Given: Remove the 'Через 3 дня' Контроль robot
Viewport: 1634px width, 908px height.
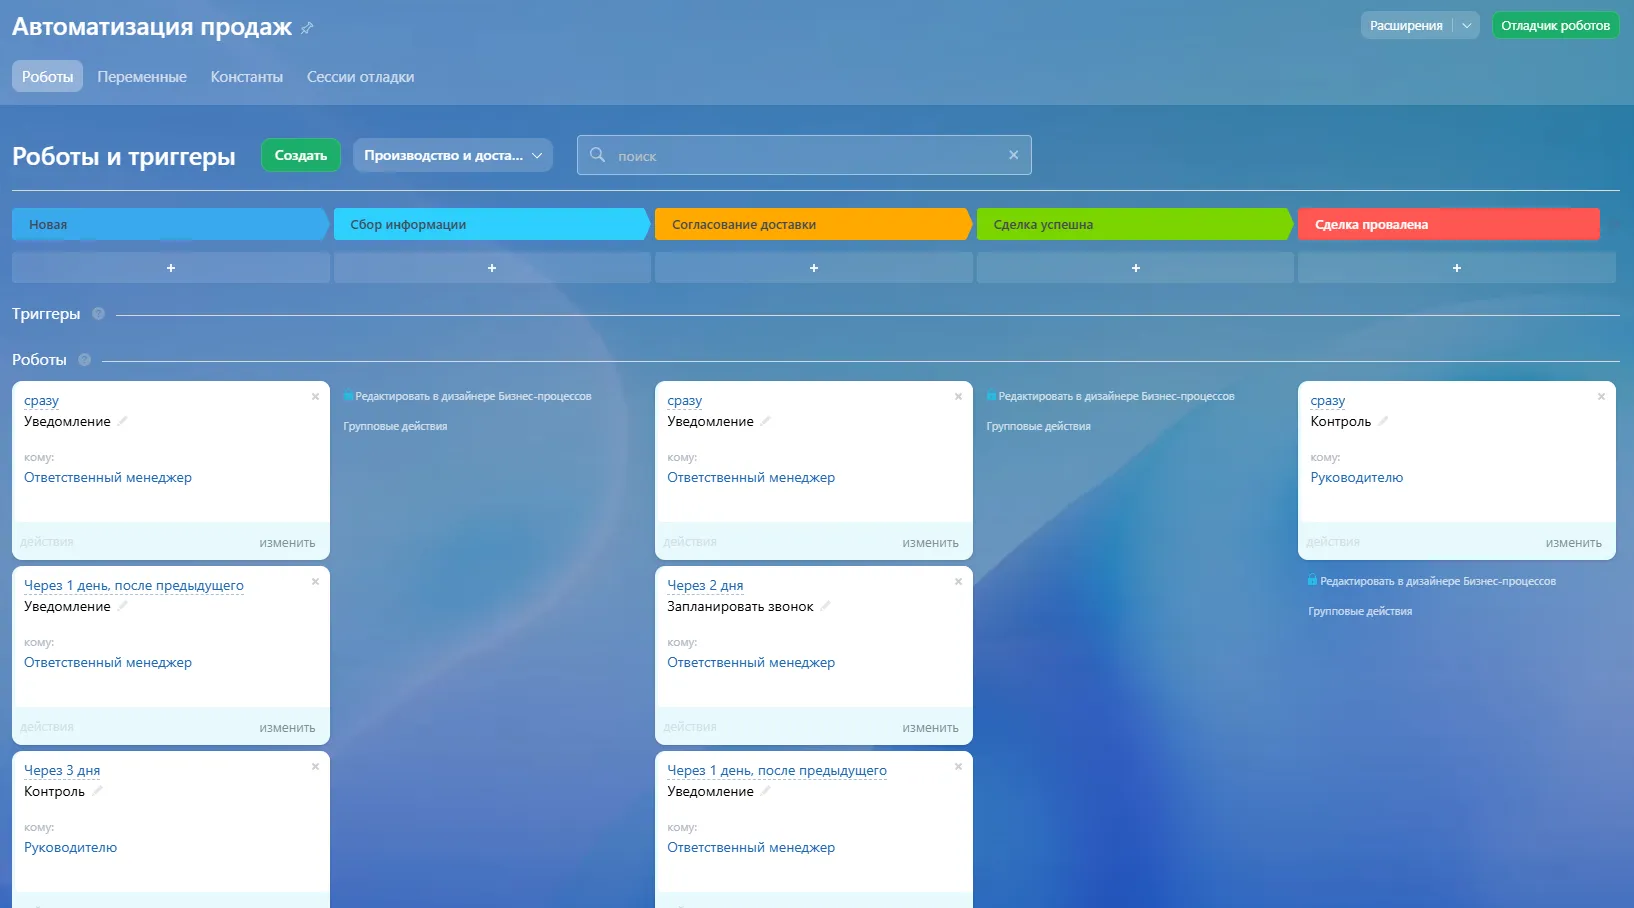Looking at the screenshot, I should [315, 767].
